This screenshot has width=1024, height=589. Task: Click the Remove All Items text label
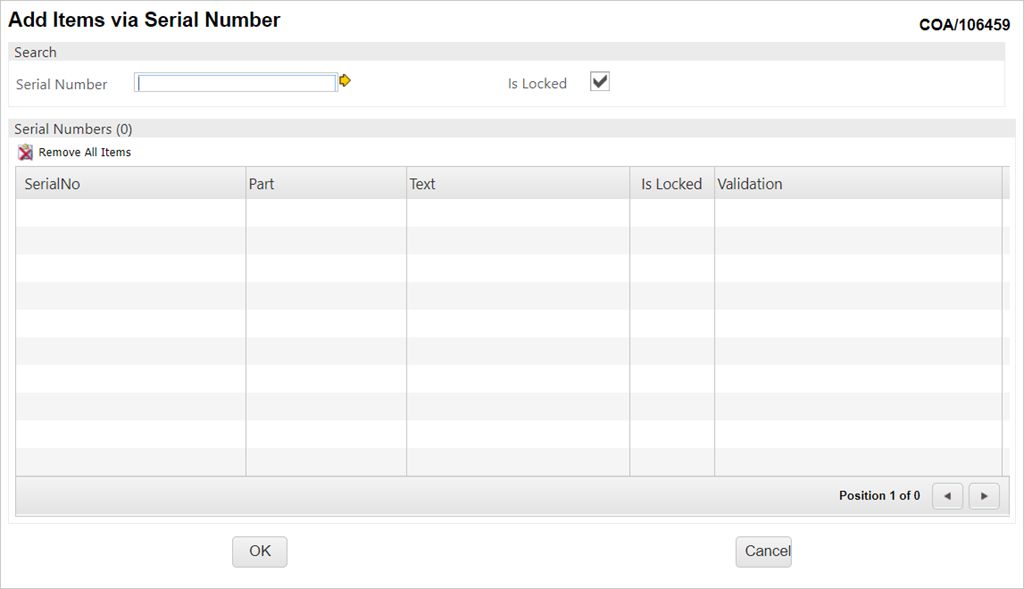[x=85, y=153]
